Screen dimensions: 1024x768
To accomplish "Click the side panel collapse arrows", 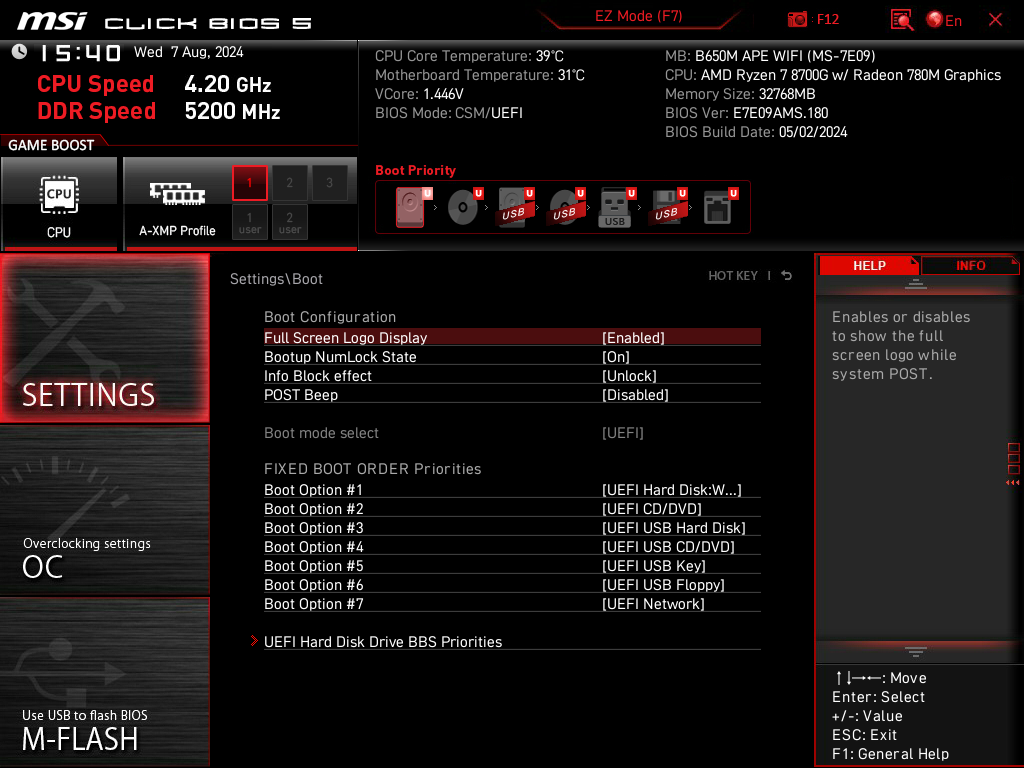I will [x=1013, y=482].
